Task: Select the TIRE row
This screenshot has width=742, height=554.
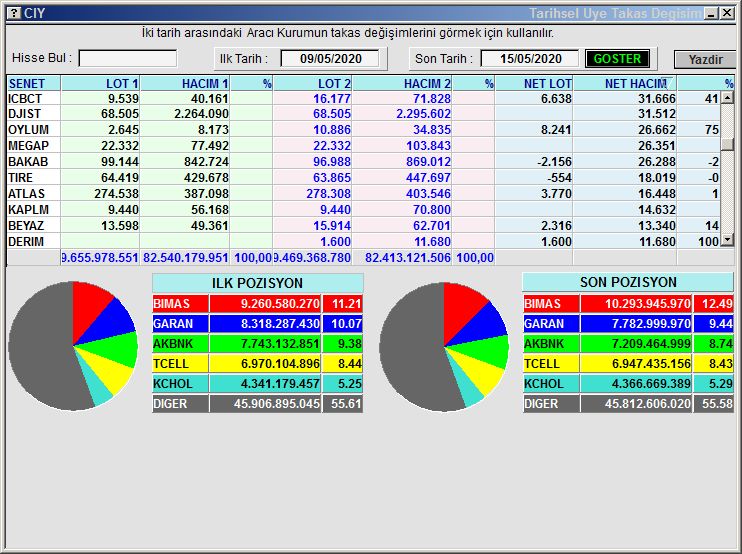Action: (x=363, y=178)
